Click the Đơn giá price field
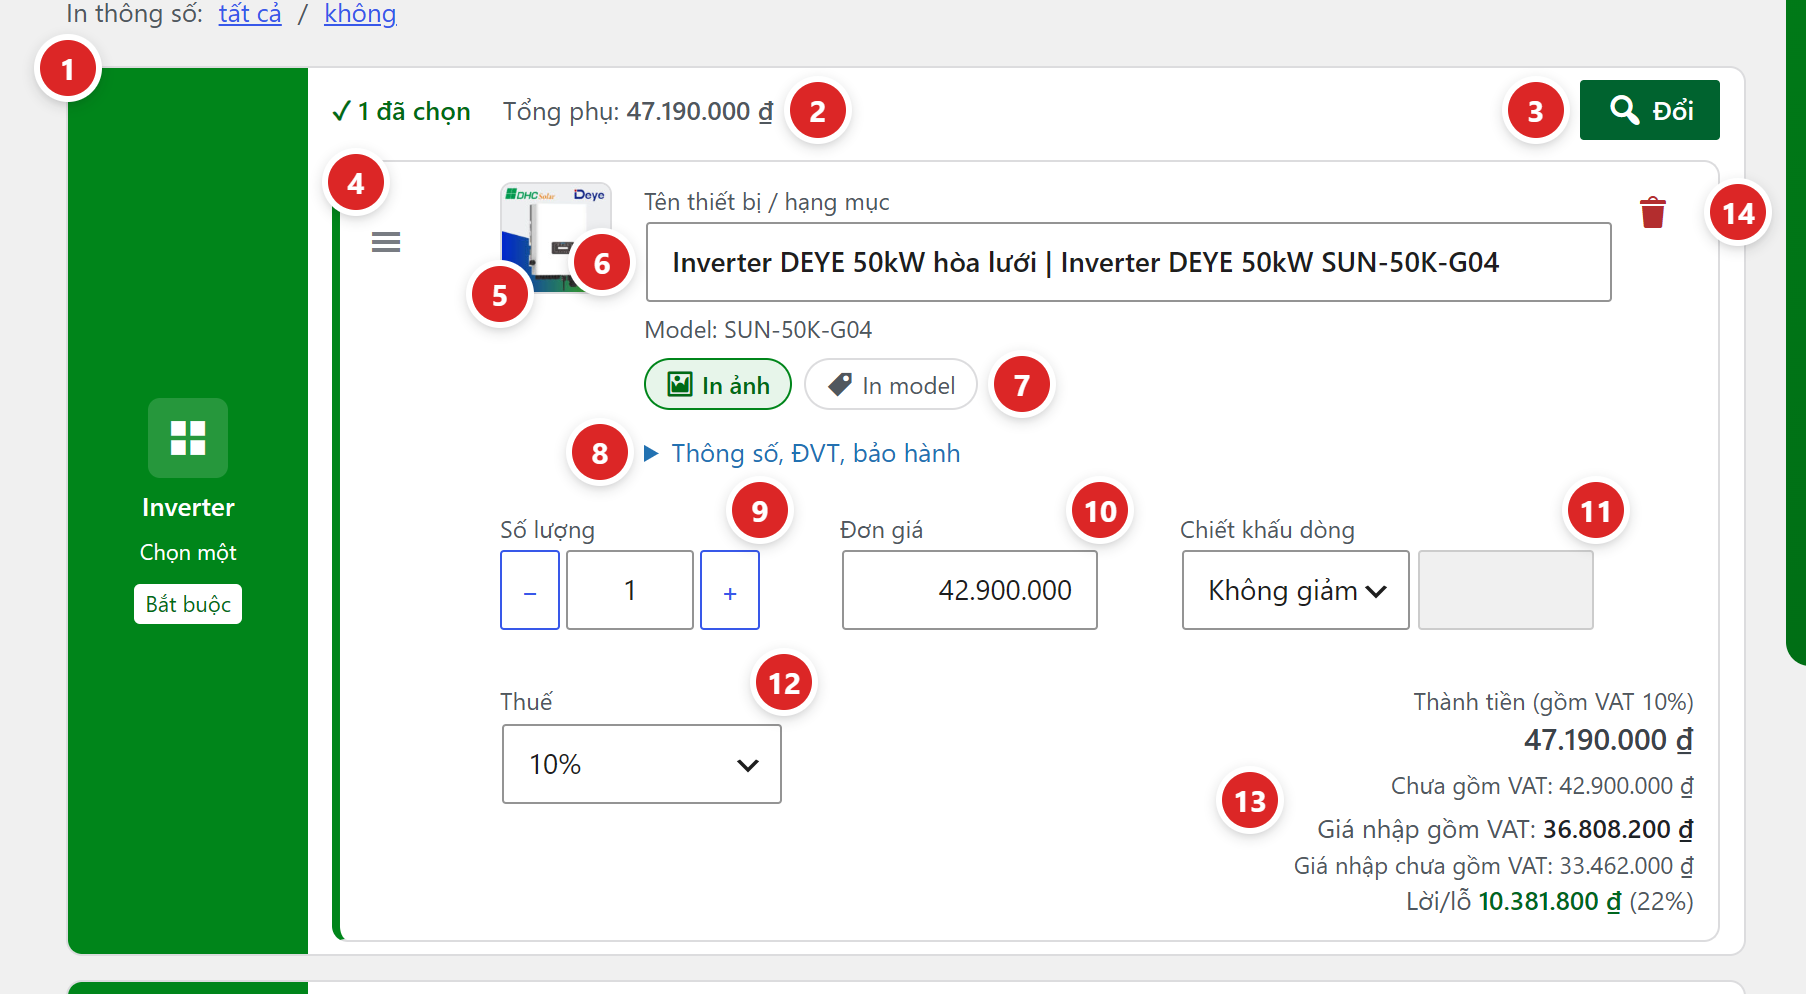This screenshot has width=1806, height=994. pyautogui.click(x=970, y=590)
